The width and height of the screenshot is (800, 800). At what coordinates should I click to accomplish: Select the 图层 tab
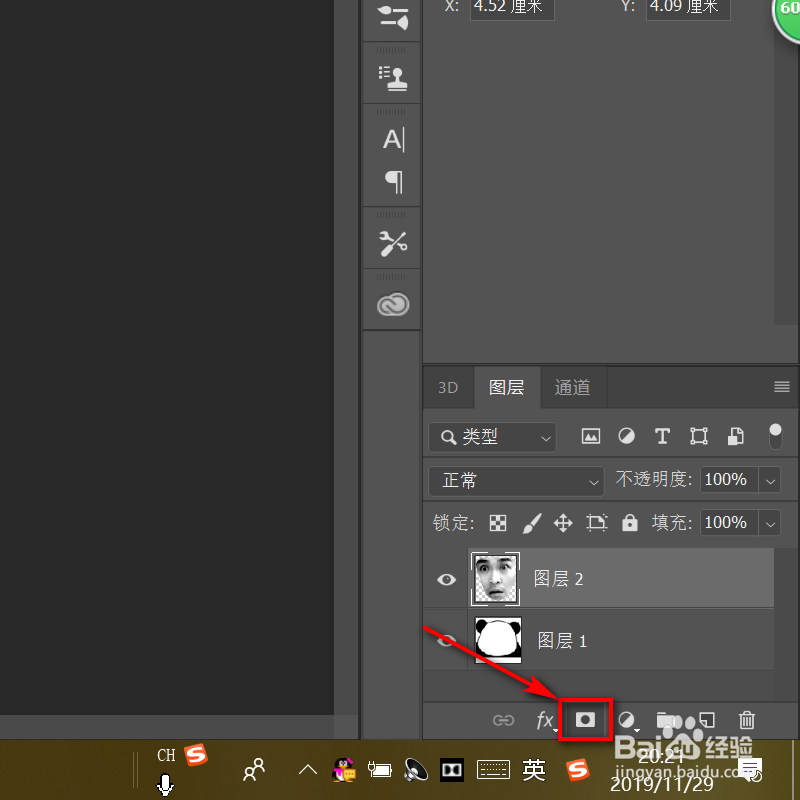(x=507, y=387)
